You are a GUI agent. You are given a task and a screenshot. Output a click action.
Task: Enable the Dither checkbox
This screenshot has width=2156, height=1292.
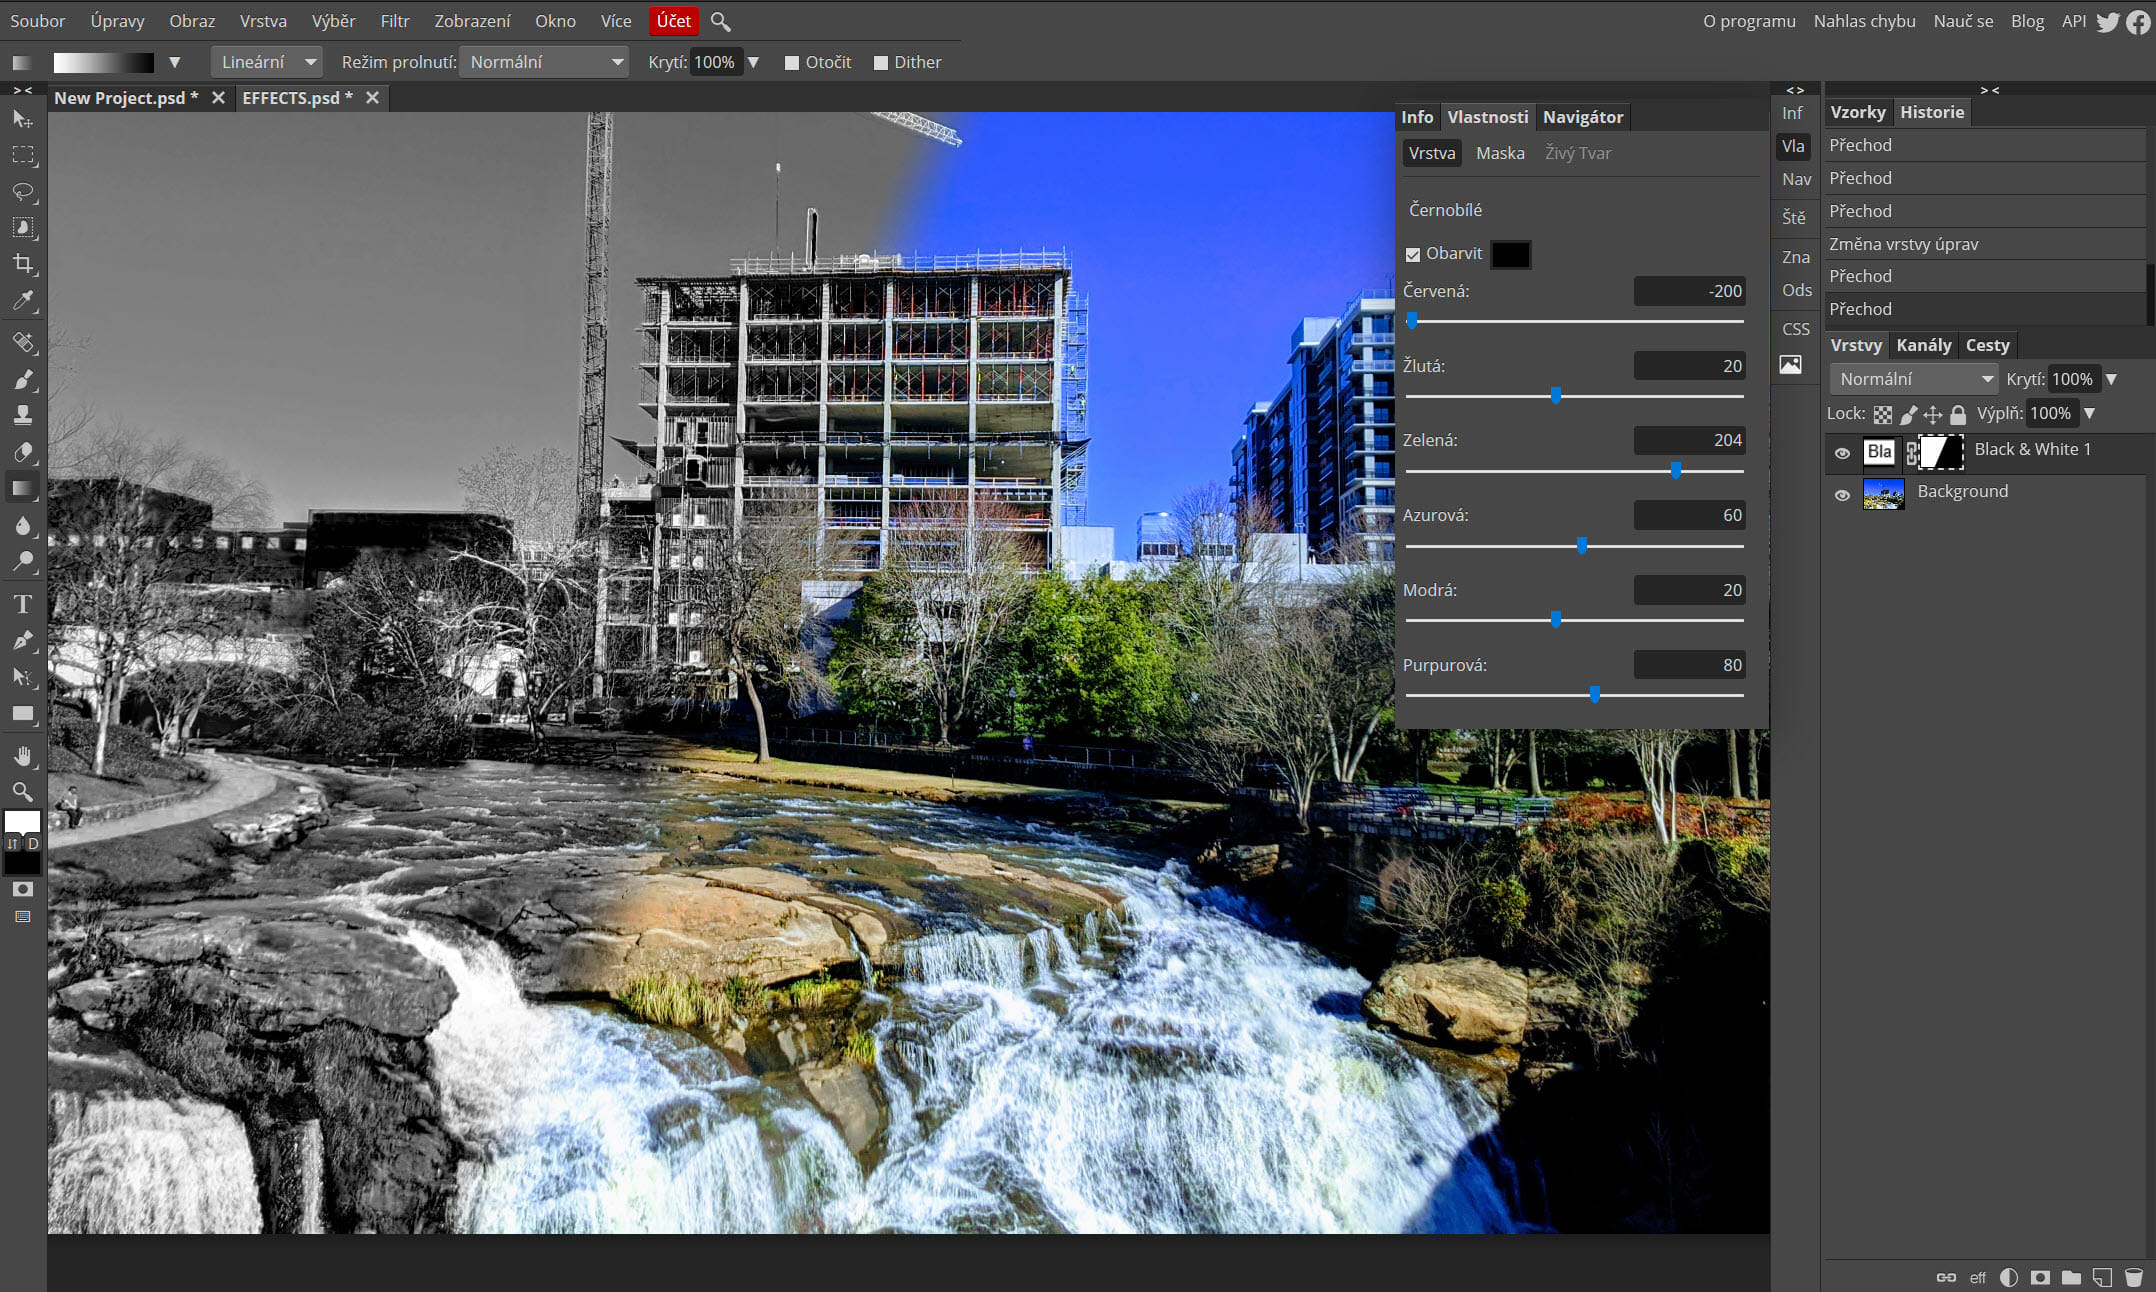(x=881, y=63)
